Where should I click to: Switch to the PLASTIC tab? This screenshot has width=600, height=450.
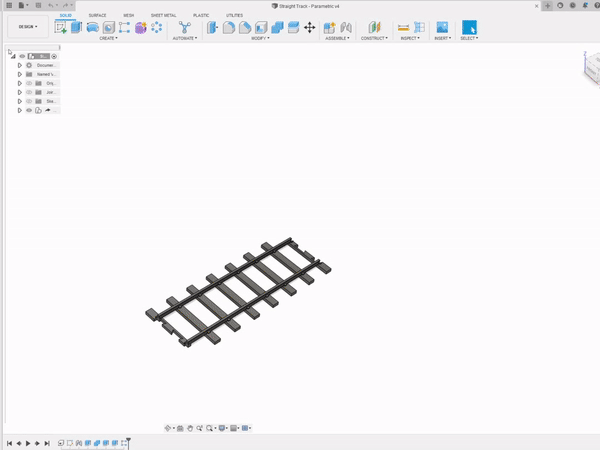[x=201, y=15]
